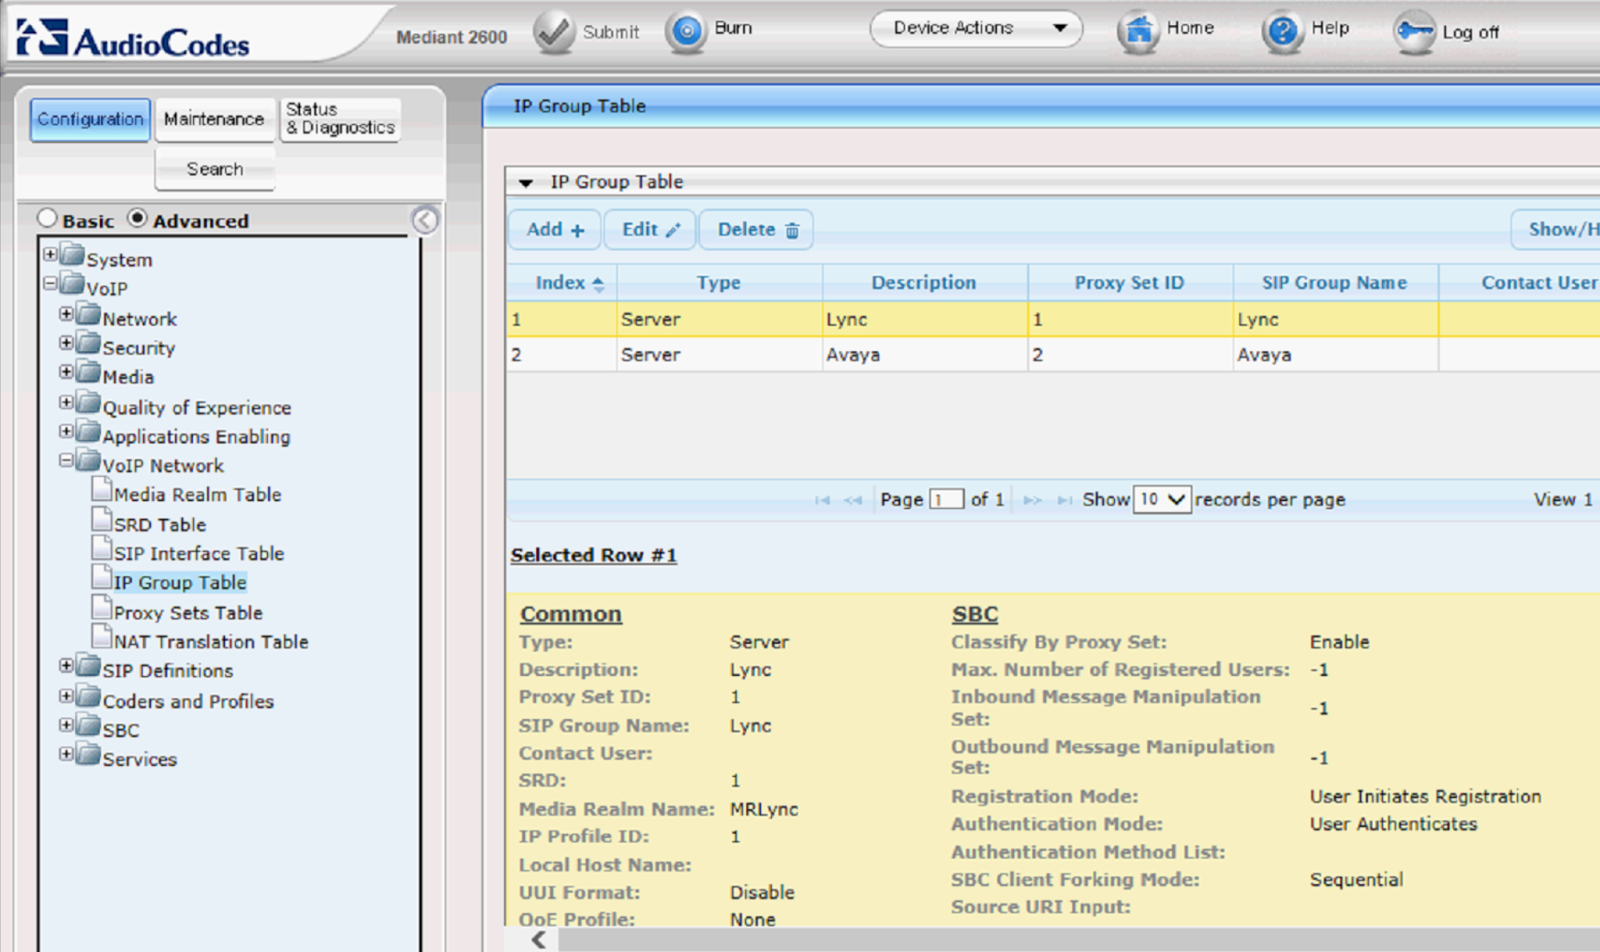Select the Advanced radio button
Image resolution: width=1600 pixels, height=952 pixels.
[137, 218]
